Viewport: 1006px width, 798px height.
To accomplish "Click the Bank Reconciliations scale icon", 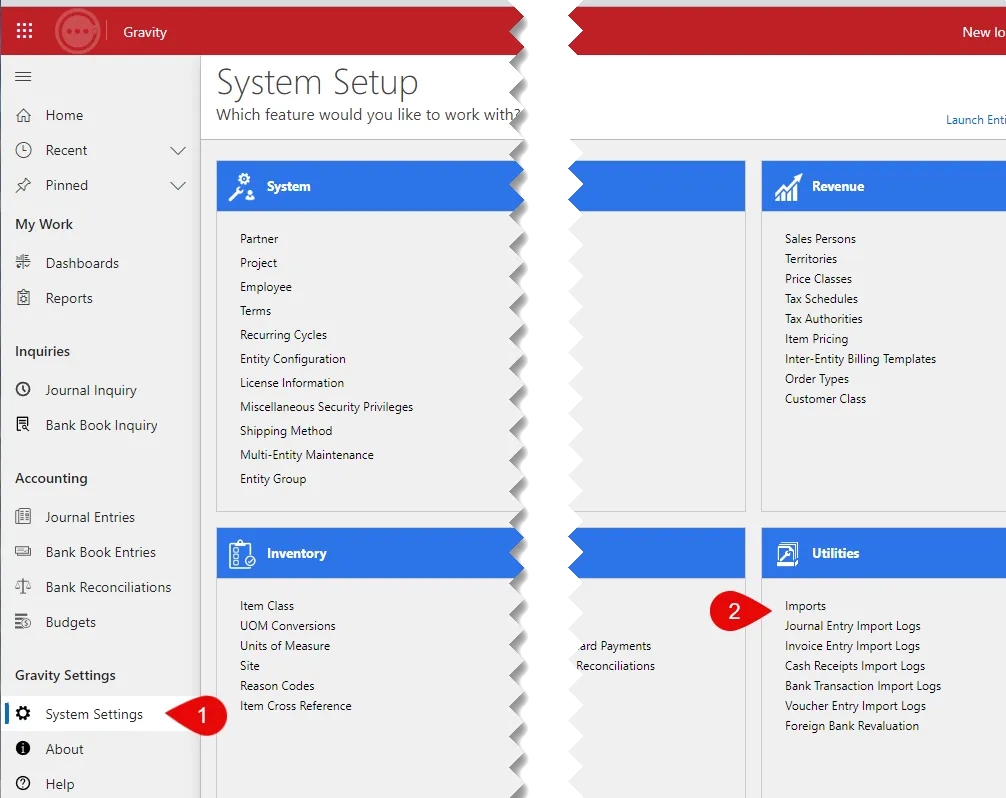I will 23,586.
